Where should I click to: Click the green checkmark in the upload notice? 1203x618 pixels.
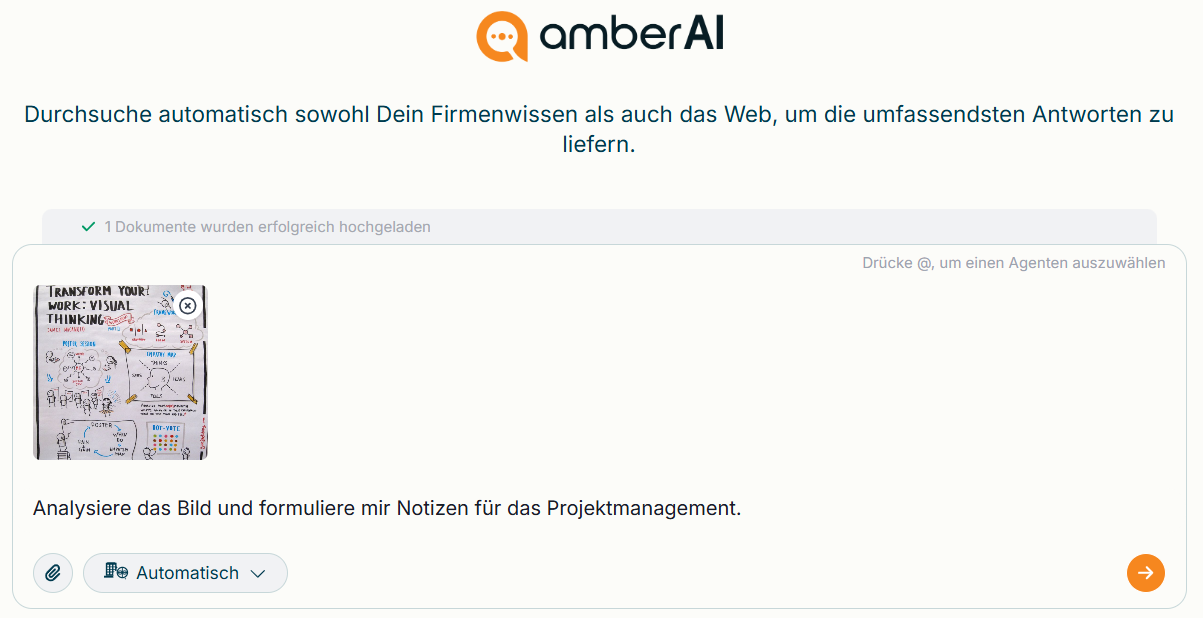click(89, 227)
